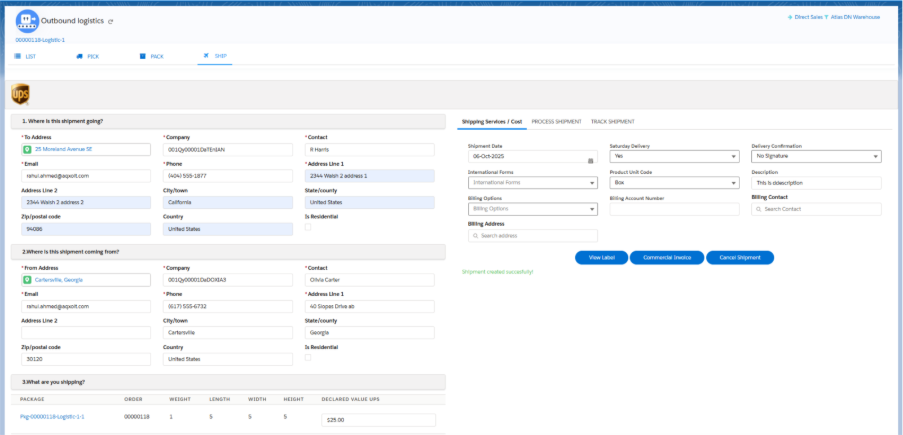Click the From Address location pin icon
The width and height of the screenshot is (903, 435).
[28, 280]
